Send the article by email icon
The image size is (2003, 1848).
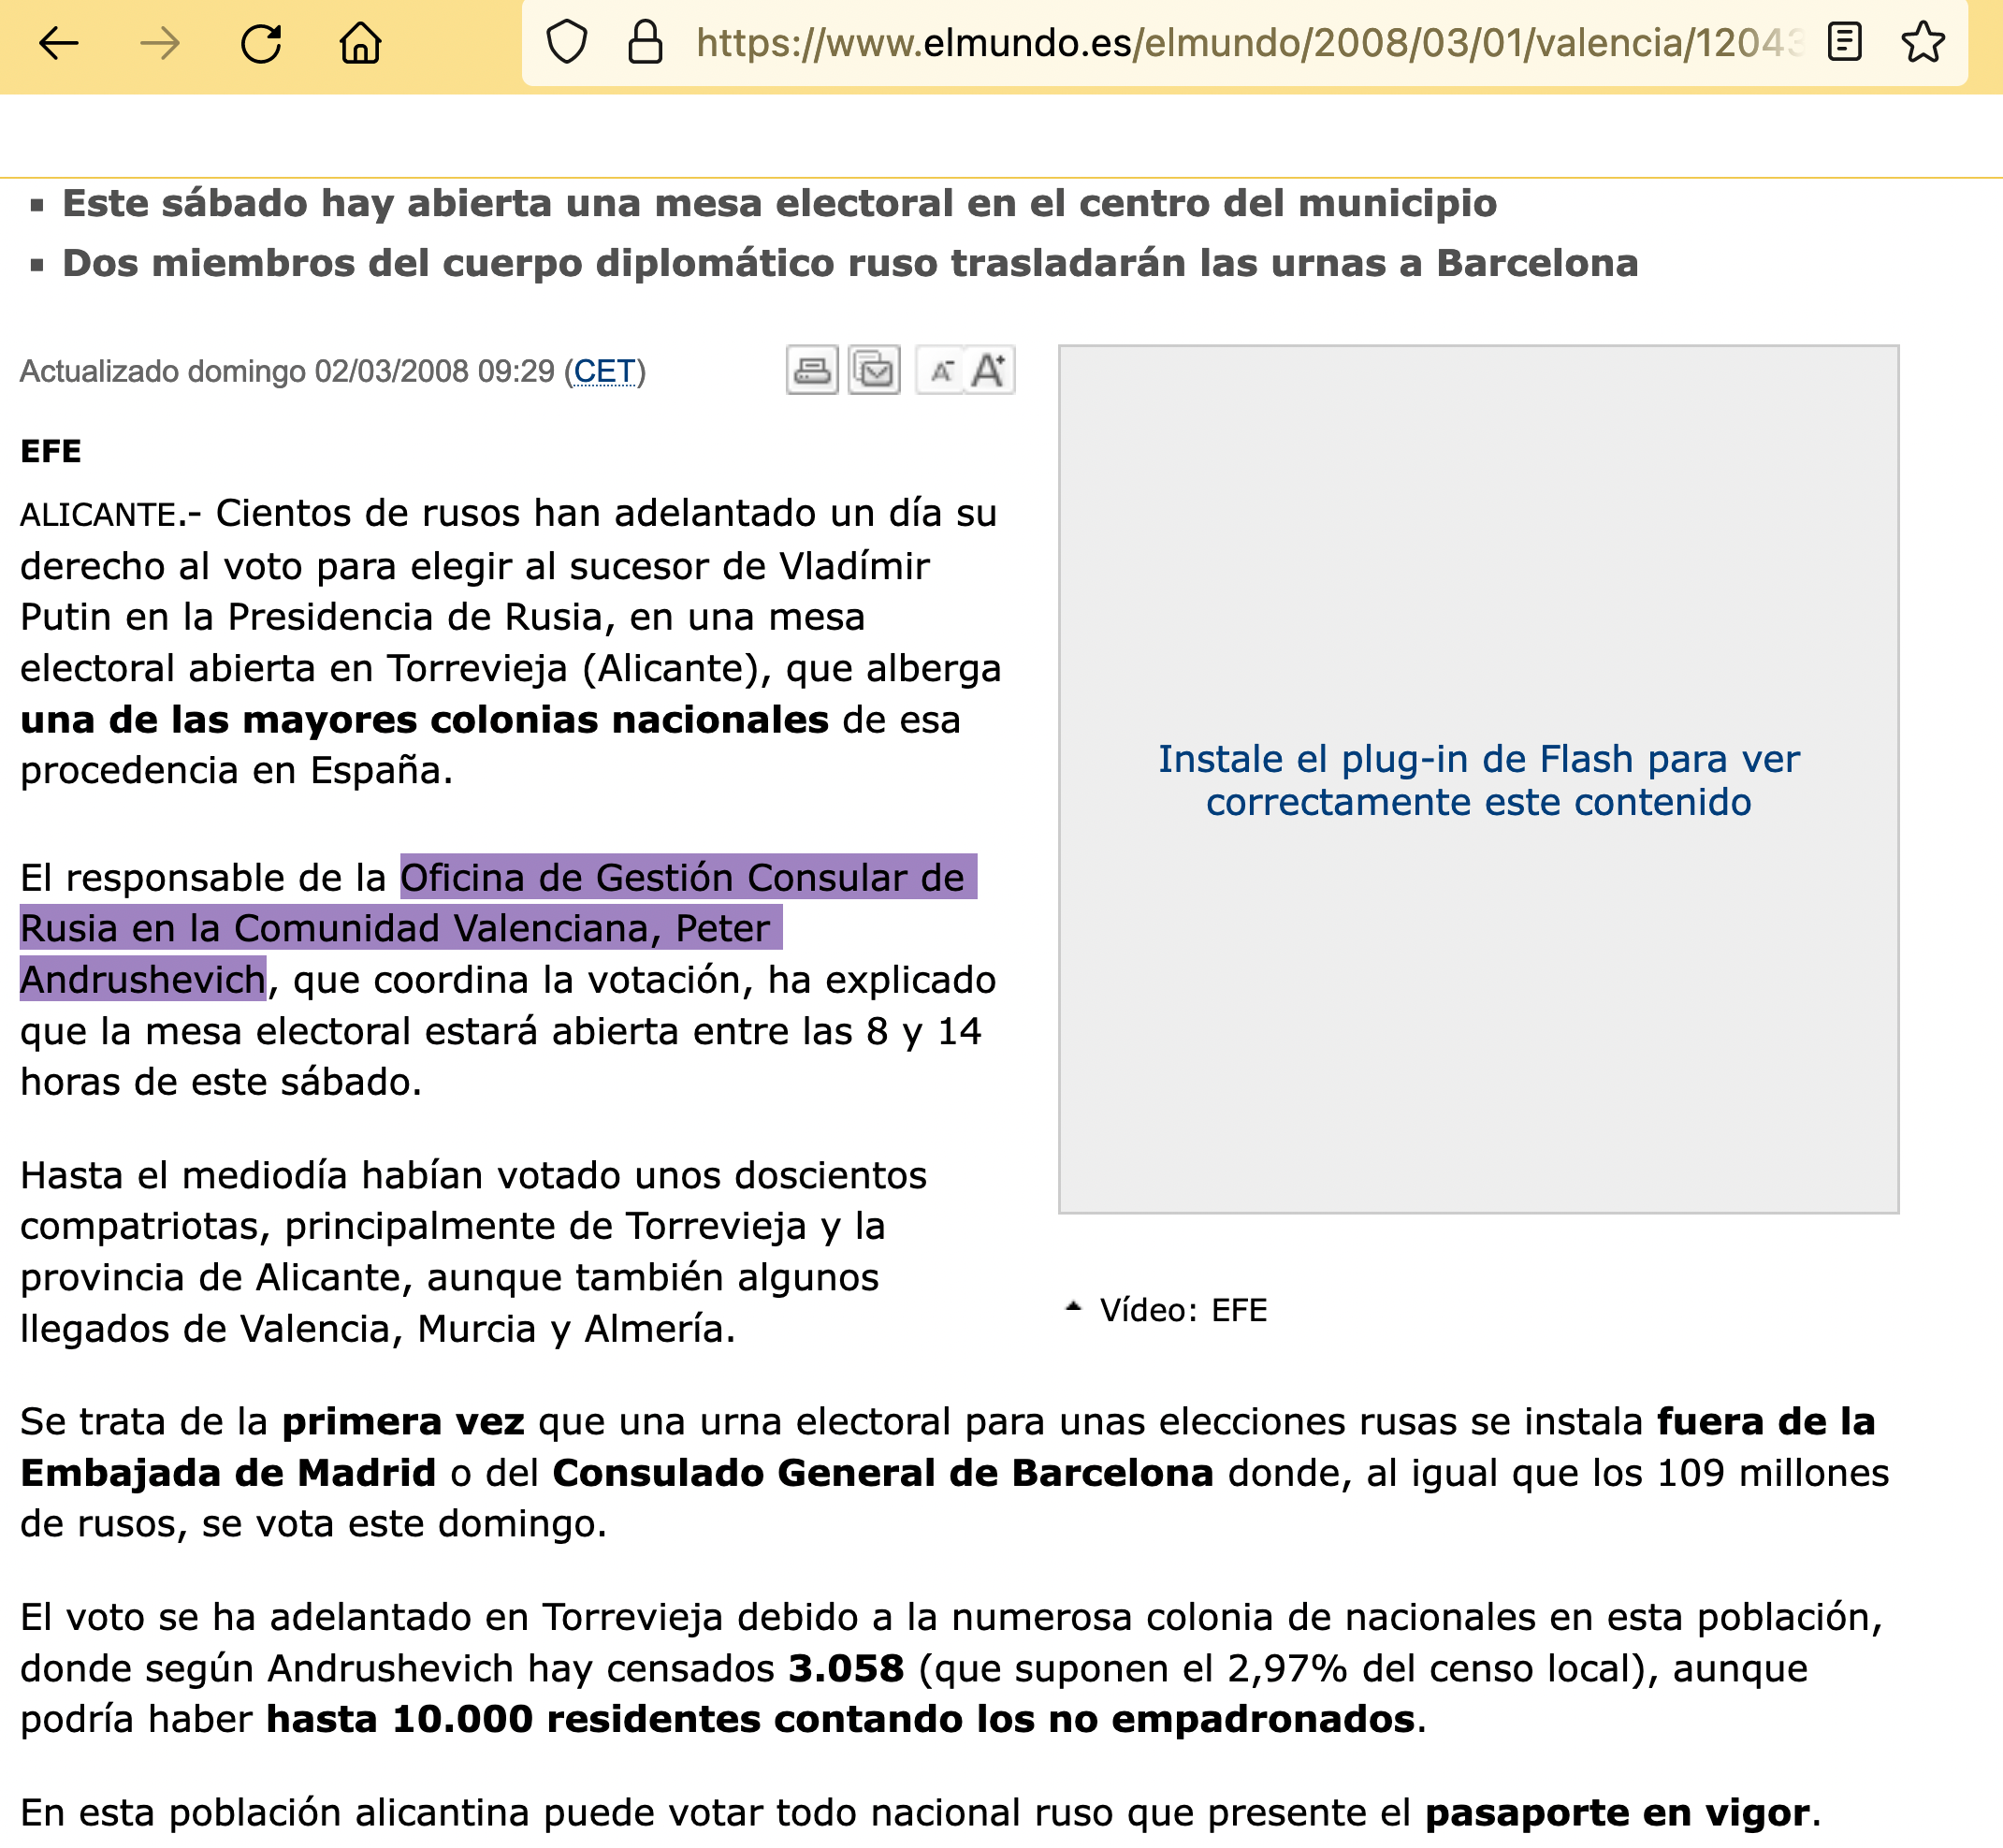tap(874, 371)
